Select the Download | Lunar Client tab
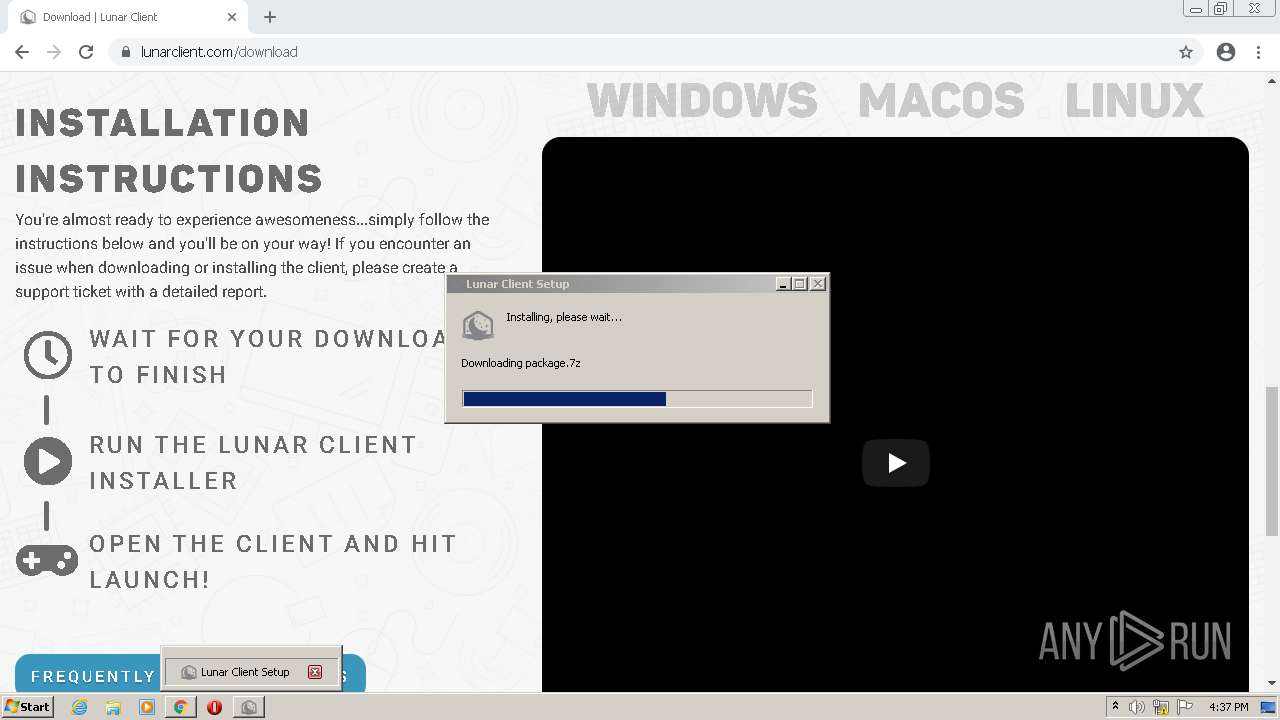Screen dimensions: 1280x720 pyautogui.click(x=128, y=17)
